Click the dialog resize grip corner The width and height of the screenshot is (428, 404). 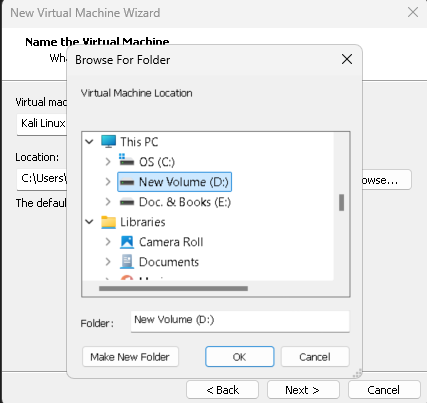357,374
